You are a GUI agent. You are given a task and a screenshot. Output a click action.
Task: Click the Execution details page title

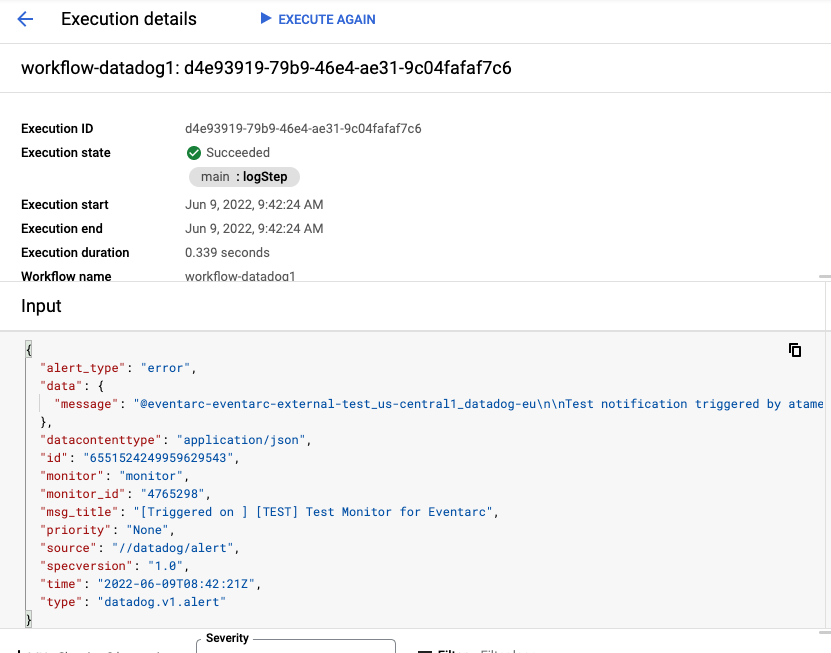coord(129,19)
